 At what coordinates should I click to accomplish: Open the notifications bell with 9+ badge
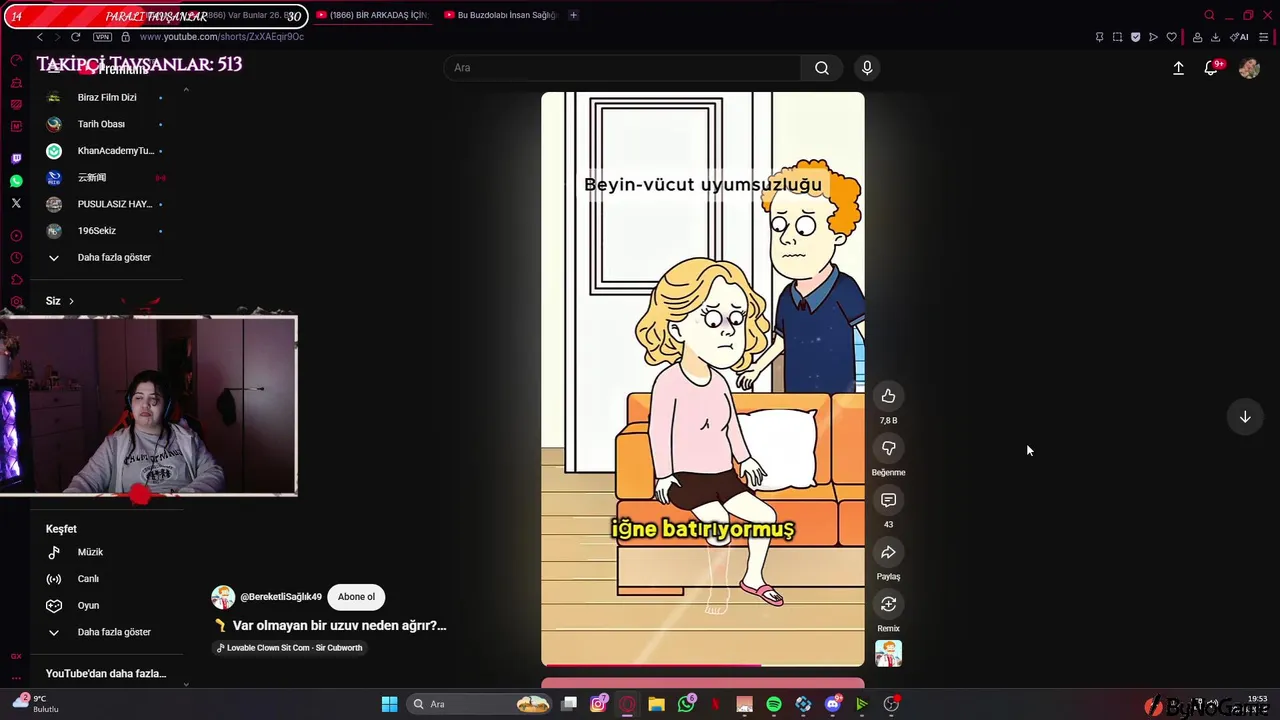tap(1211, 68)
